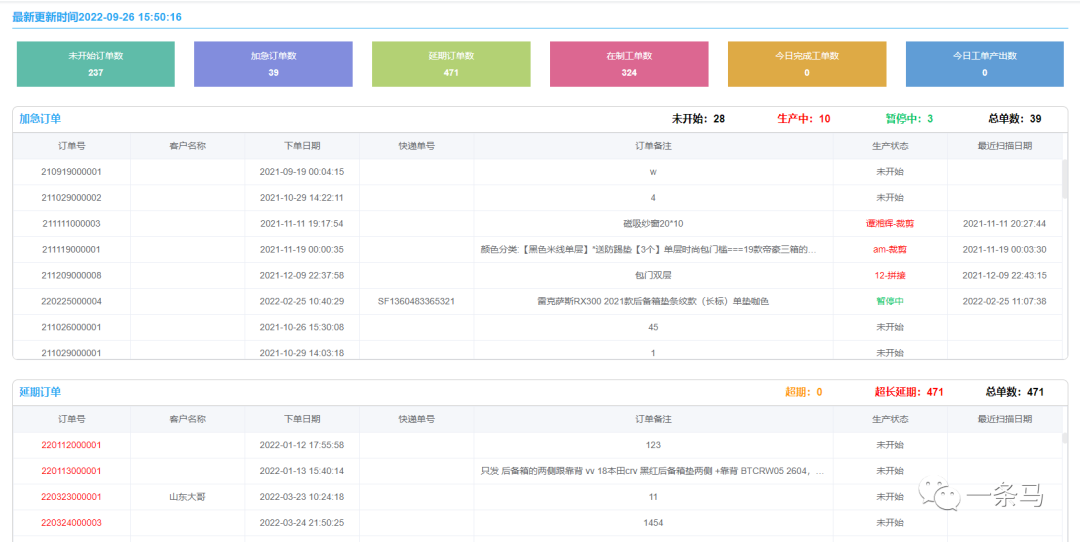Open the 延期订单数 471 summary card
The width and height of the screenshot is (1080, 542).
tap(451, 64)
